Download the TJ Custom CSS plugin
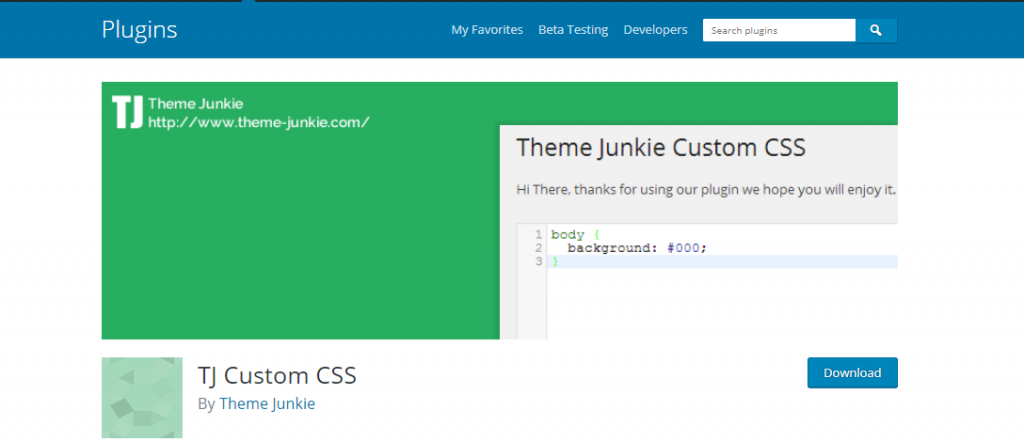1024x442 pixels. click(852, 373)
